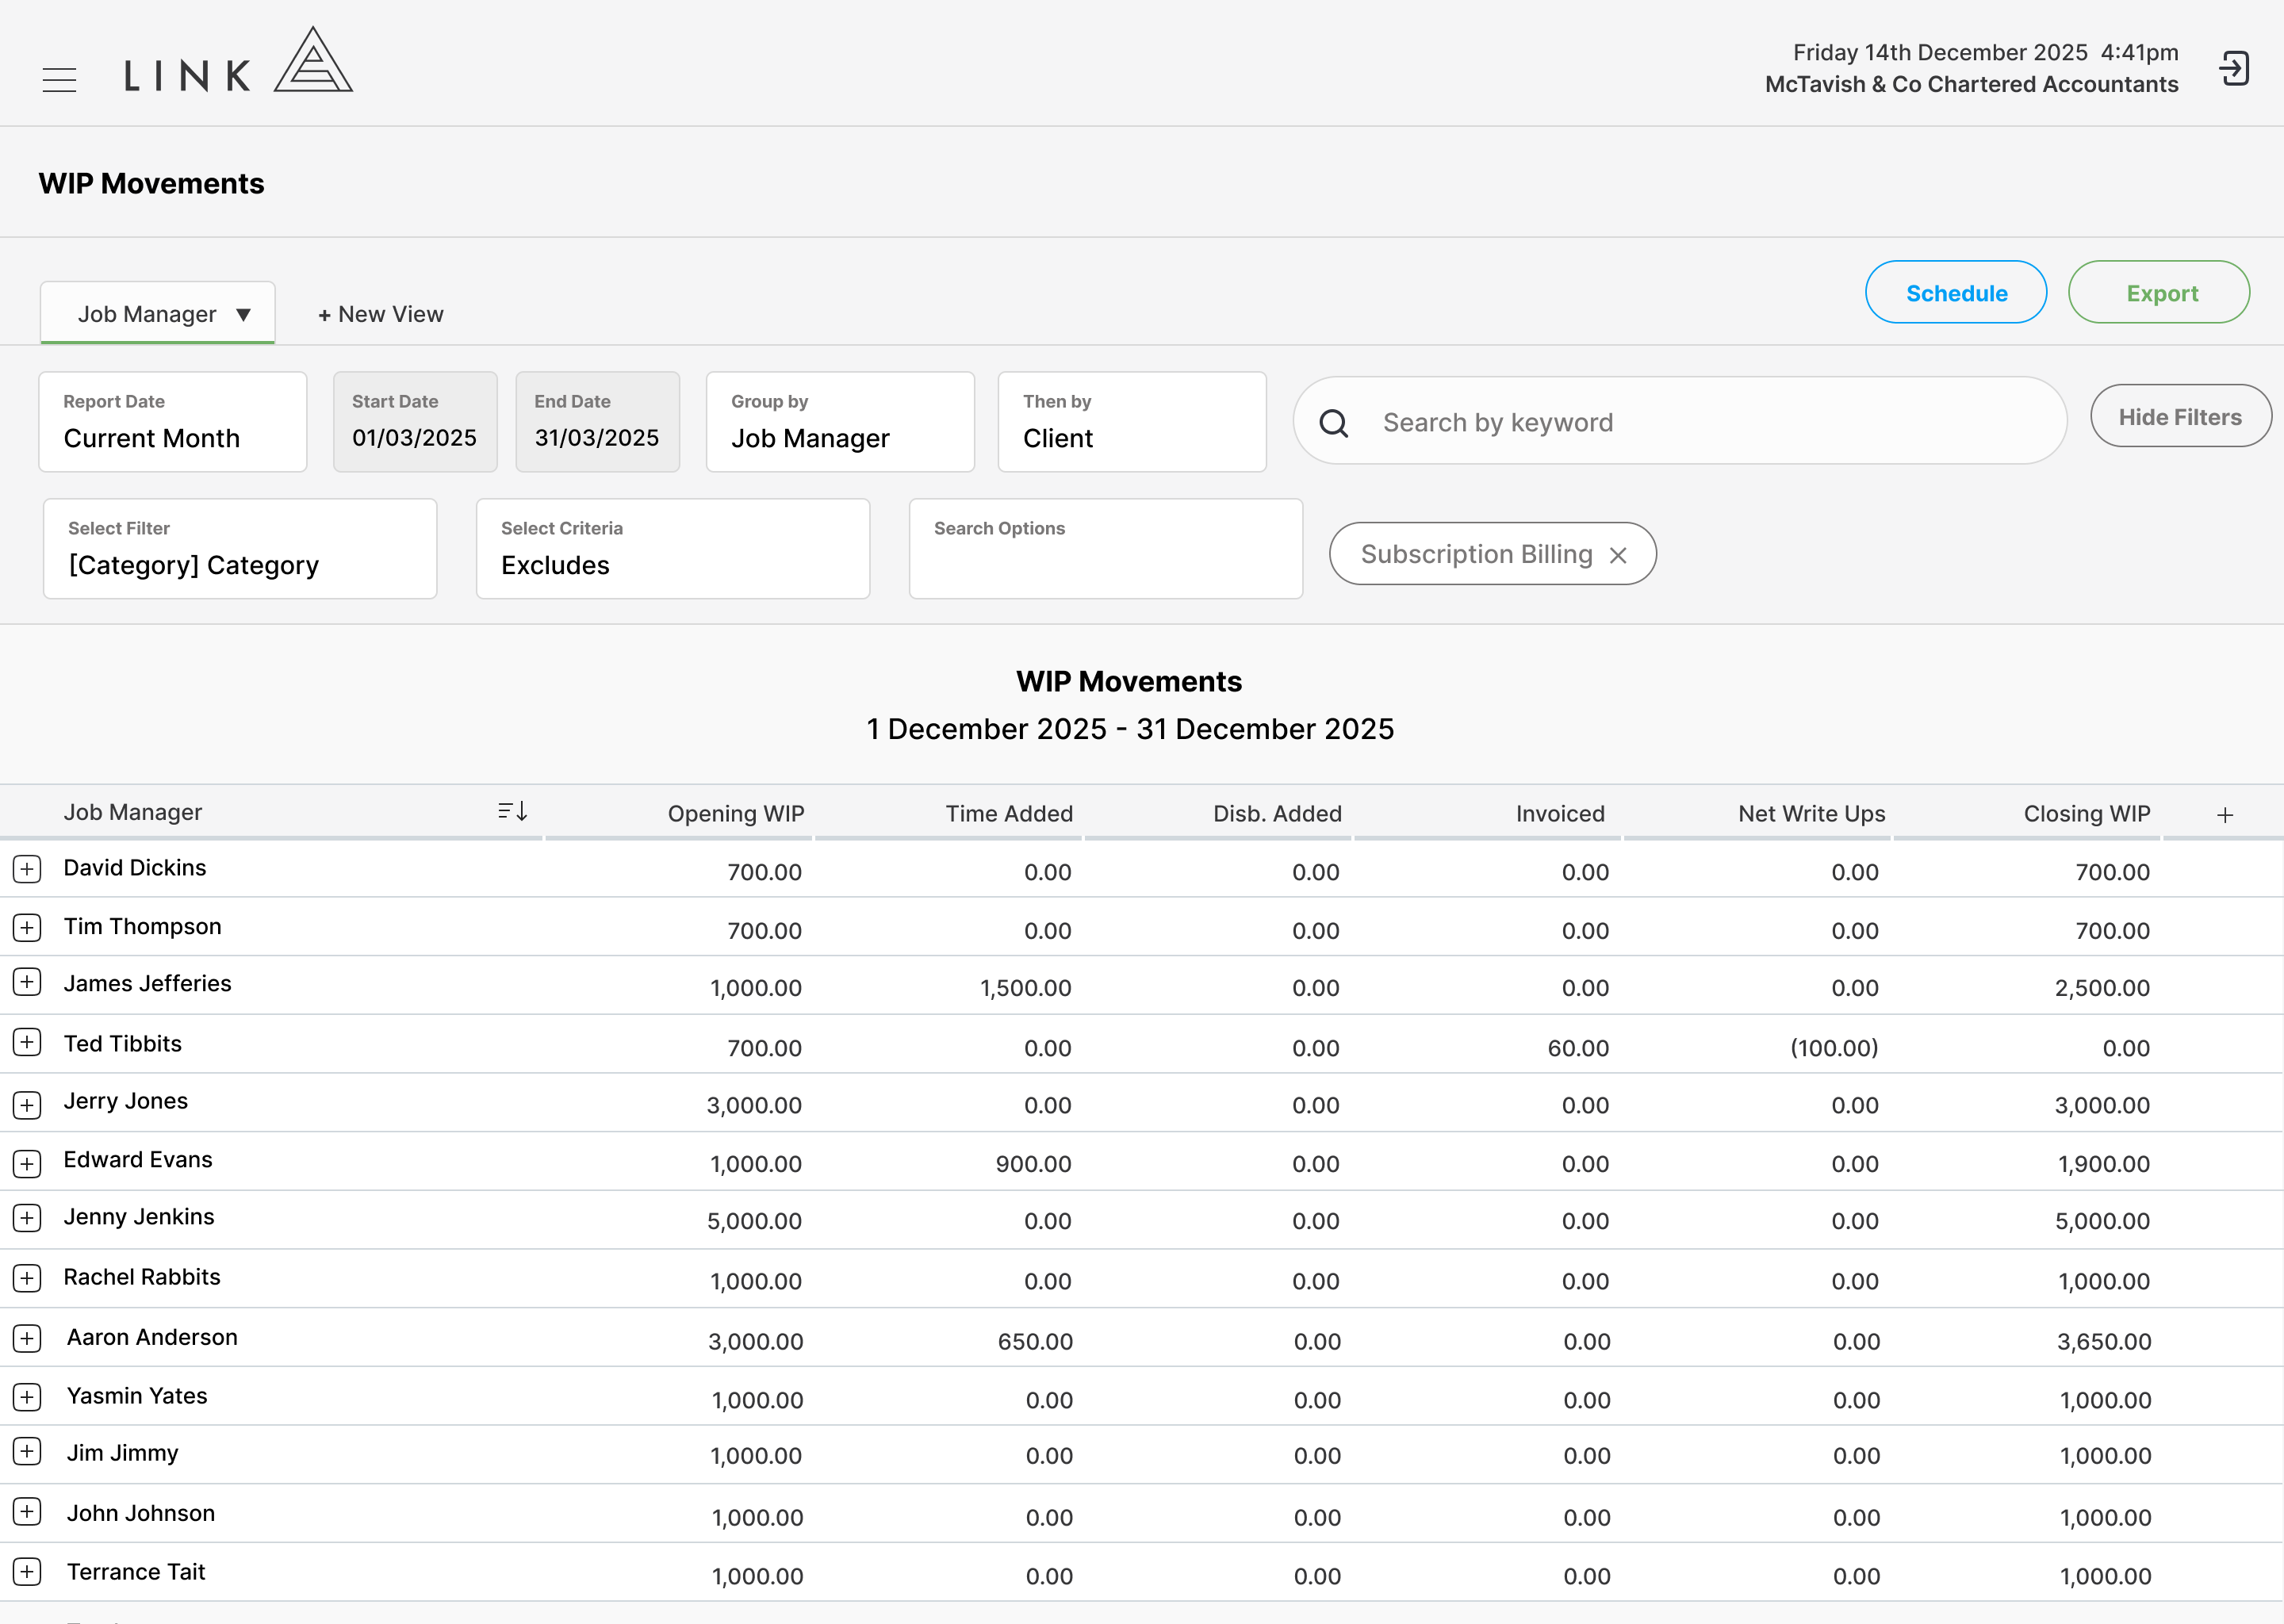Click the logout icon
Image resolution: width=2284 pixels, height=1624 pixels.
click(x=2234, y=68)
